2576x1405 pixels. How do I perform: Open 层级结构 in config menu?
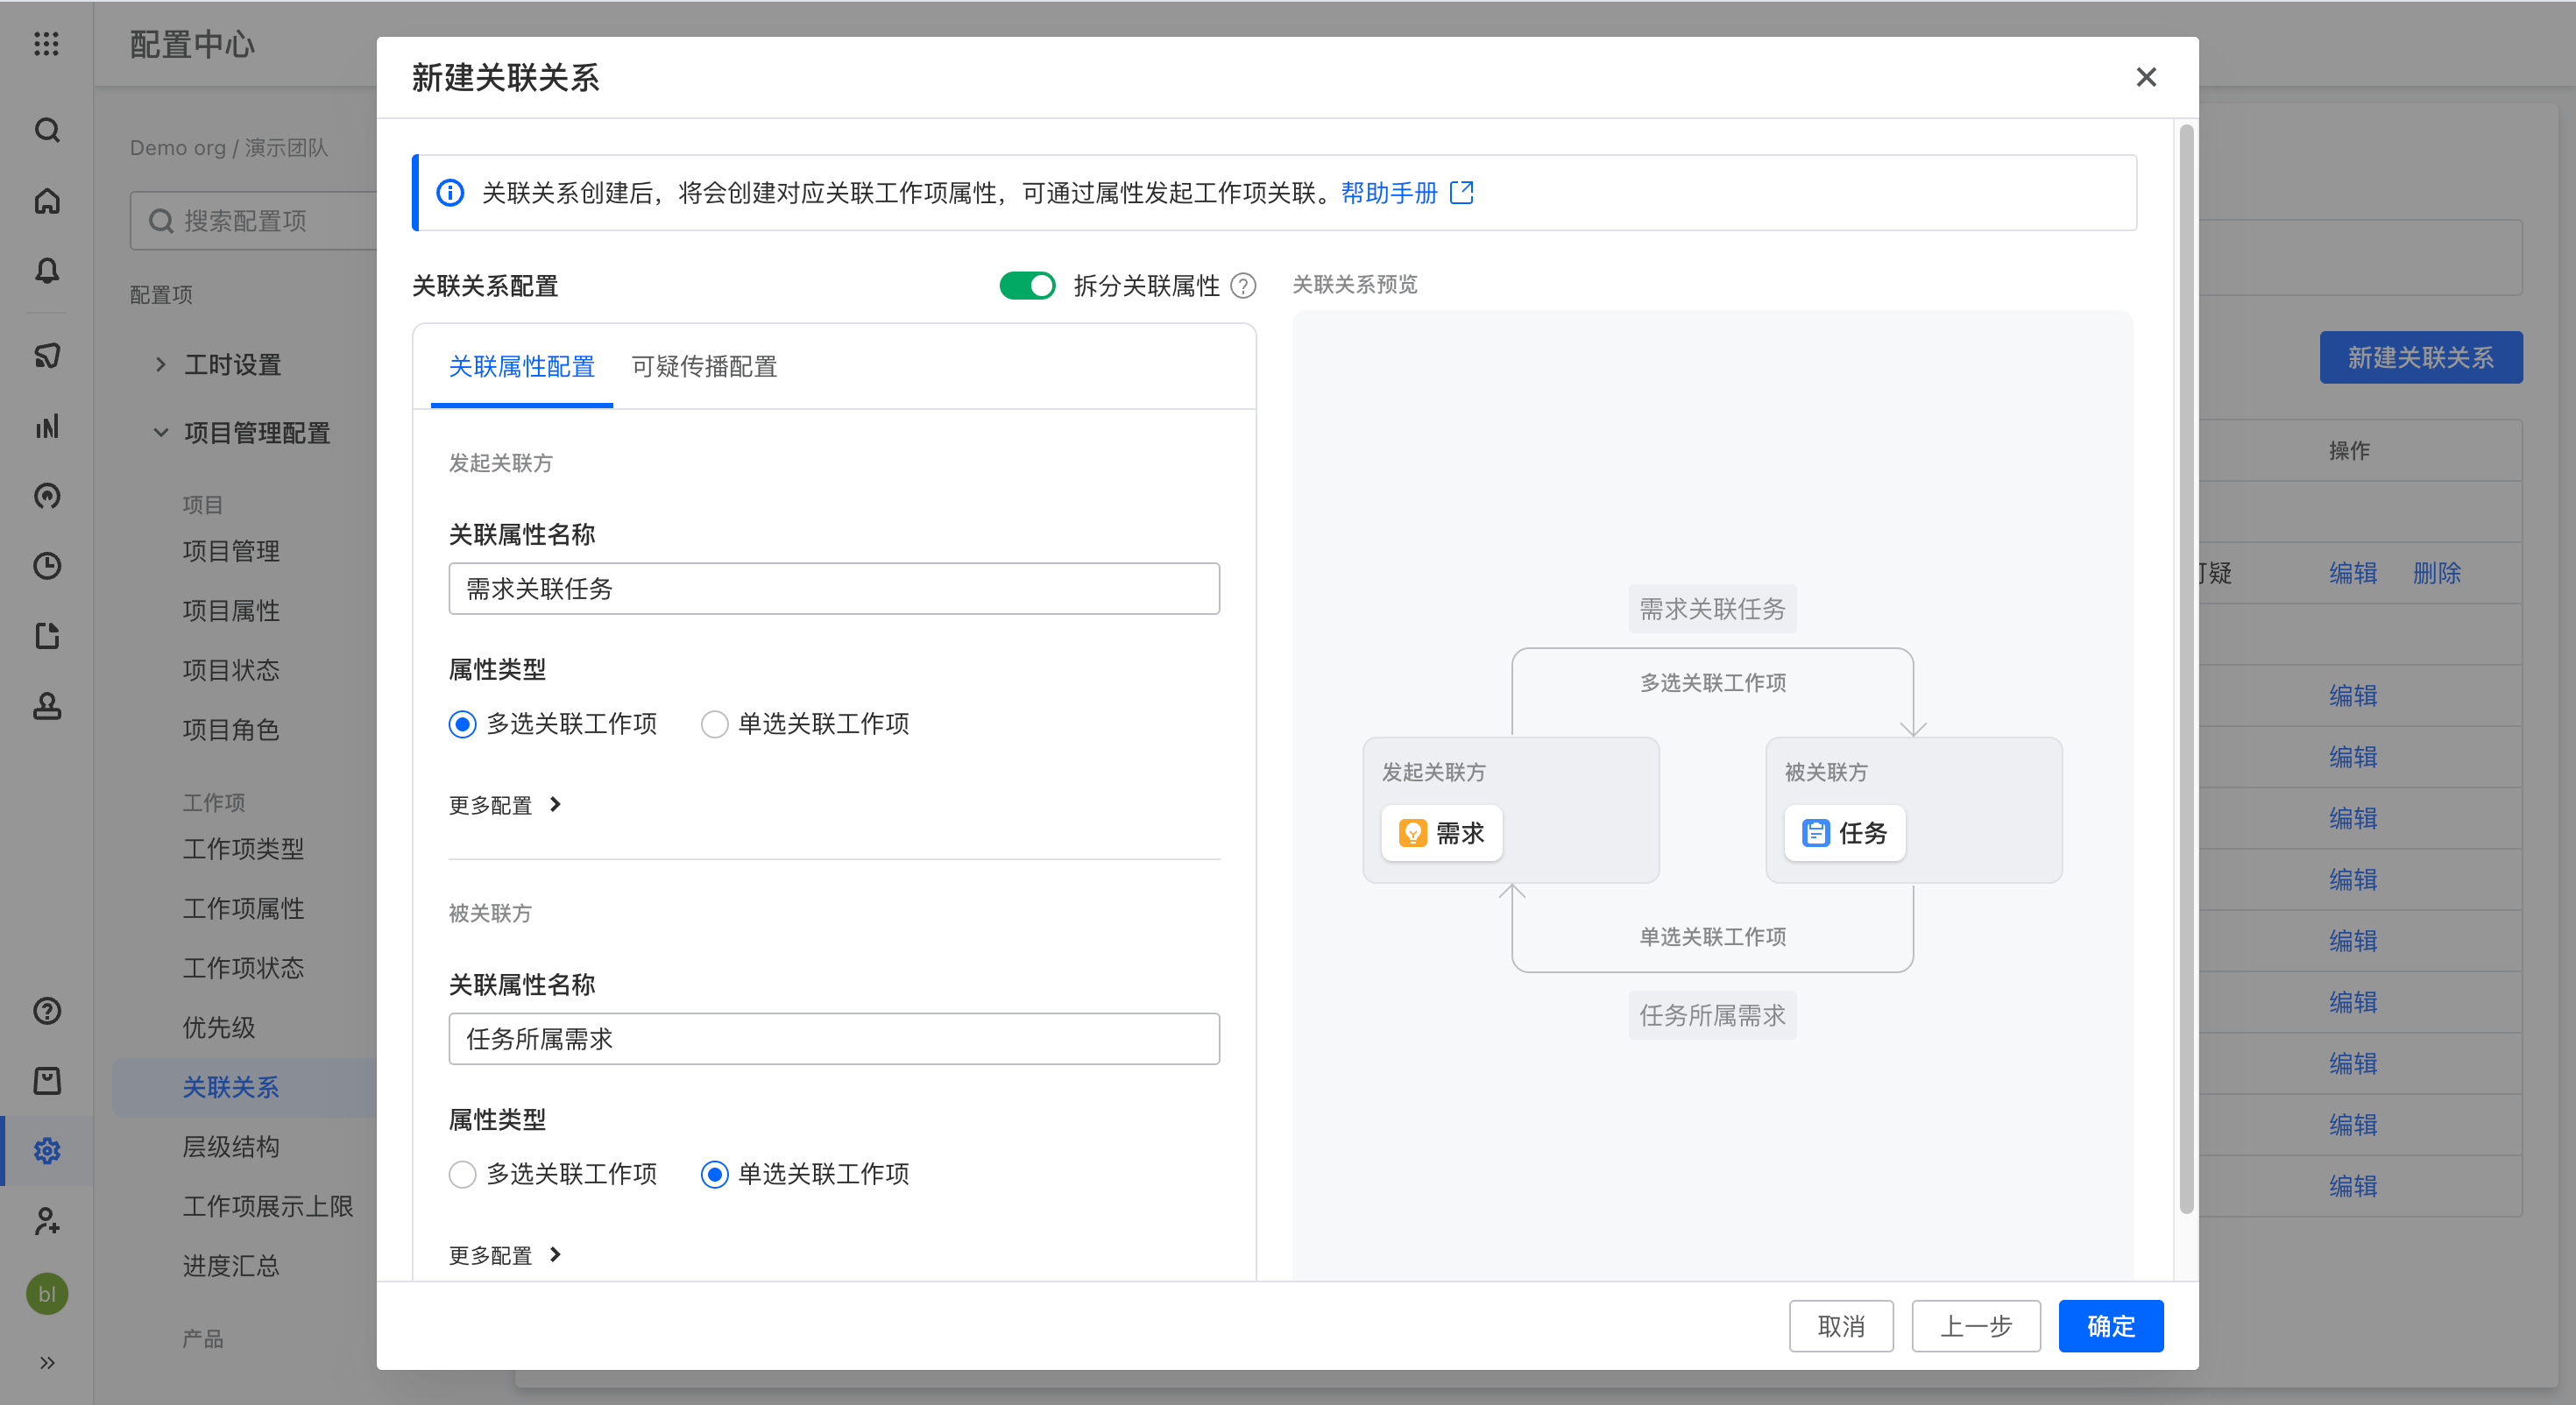[230, 1147]
